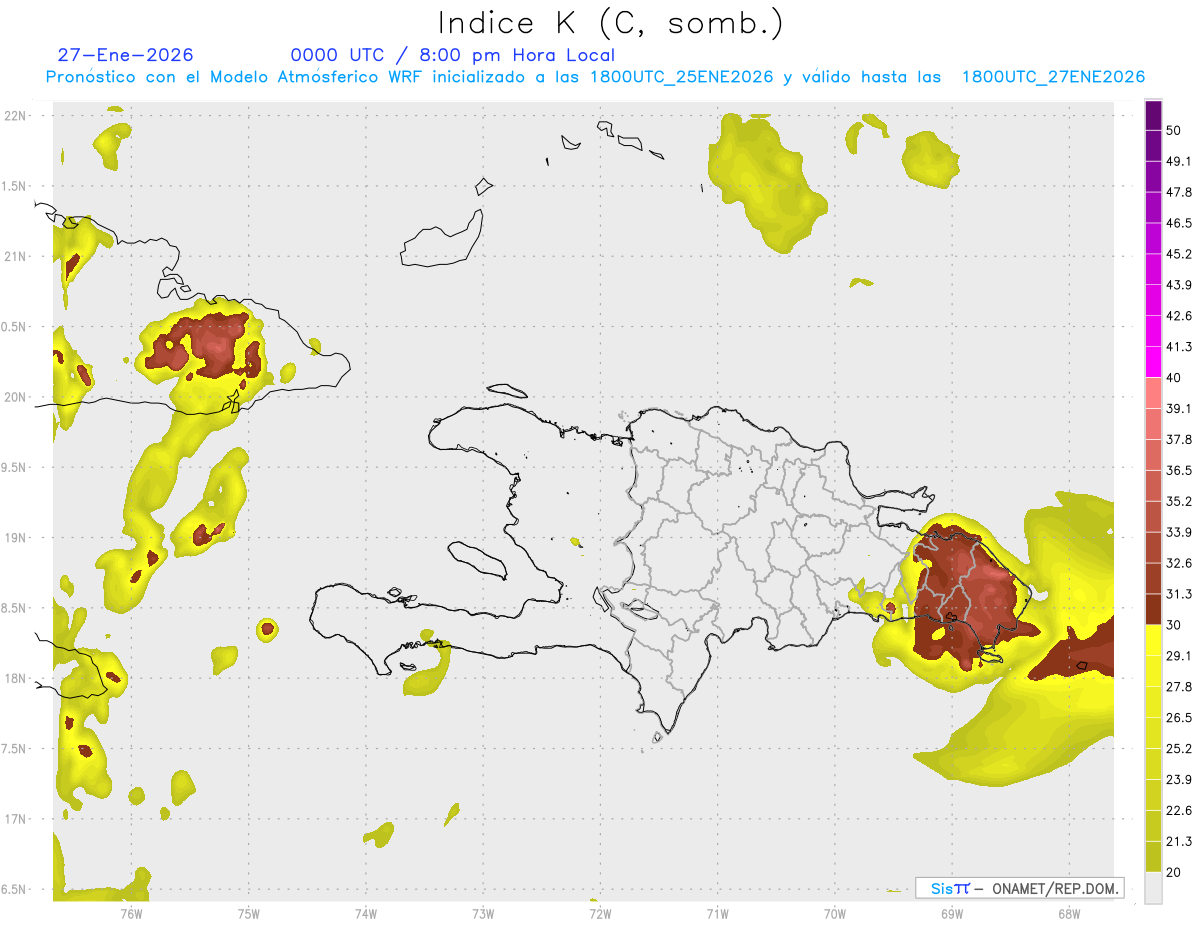Click the magenta colorbar segment between 40 and 41.3
The image size is (1200, 927).
[x=1153, y=362]
